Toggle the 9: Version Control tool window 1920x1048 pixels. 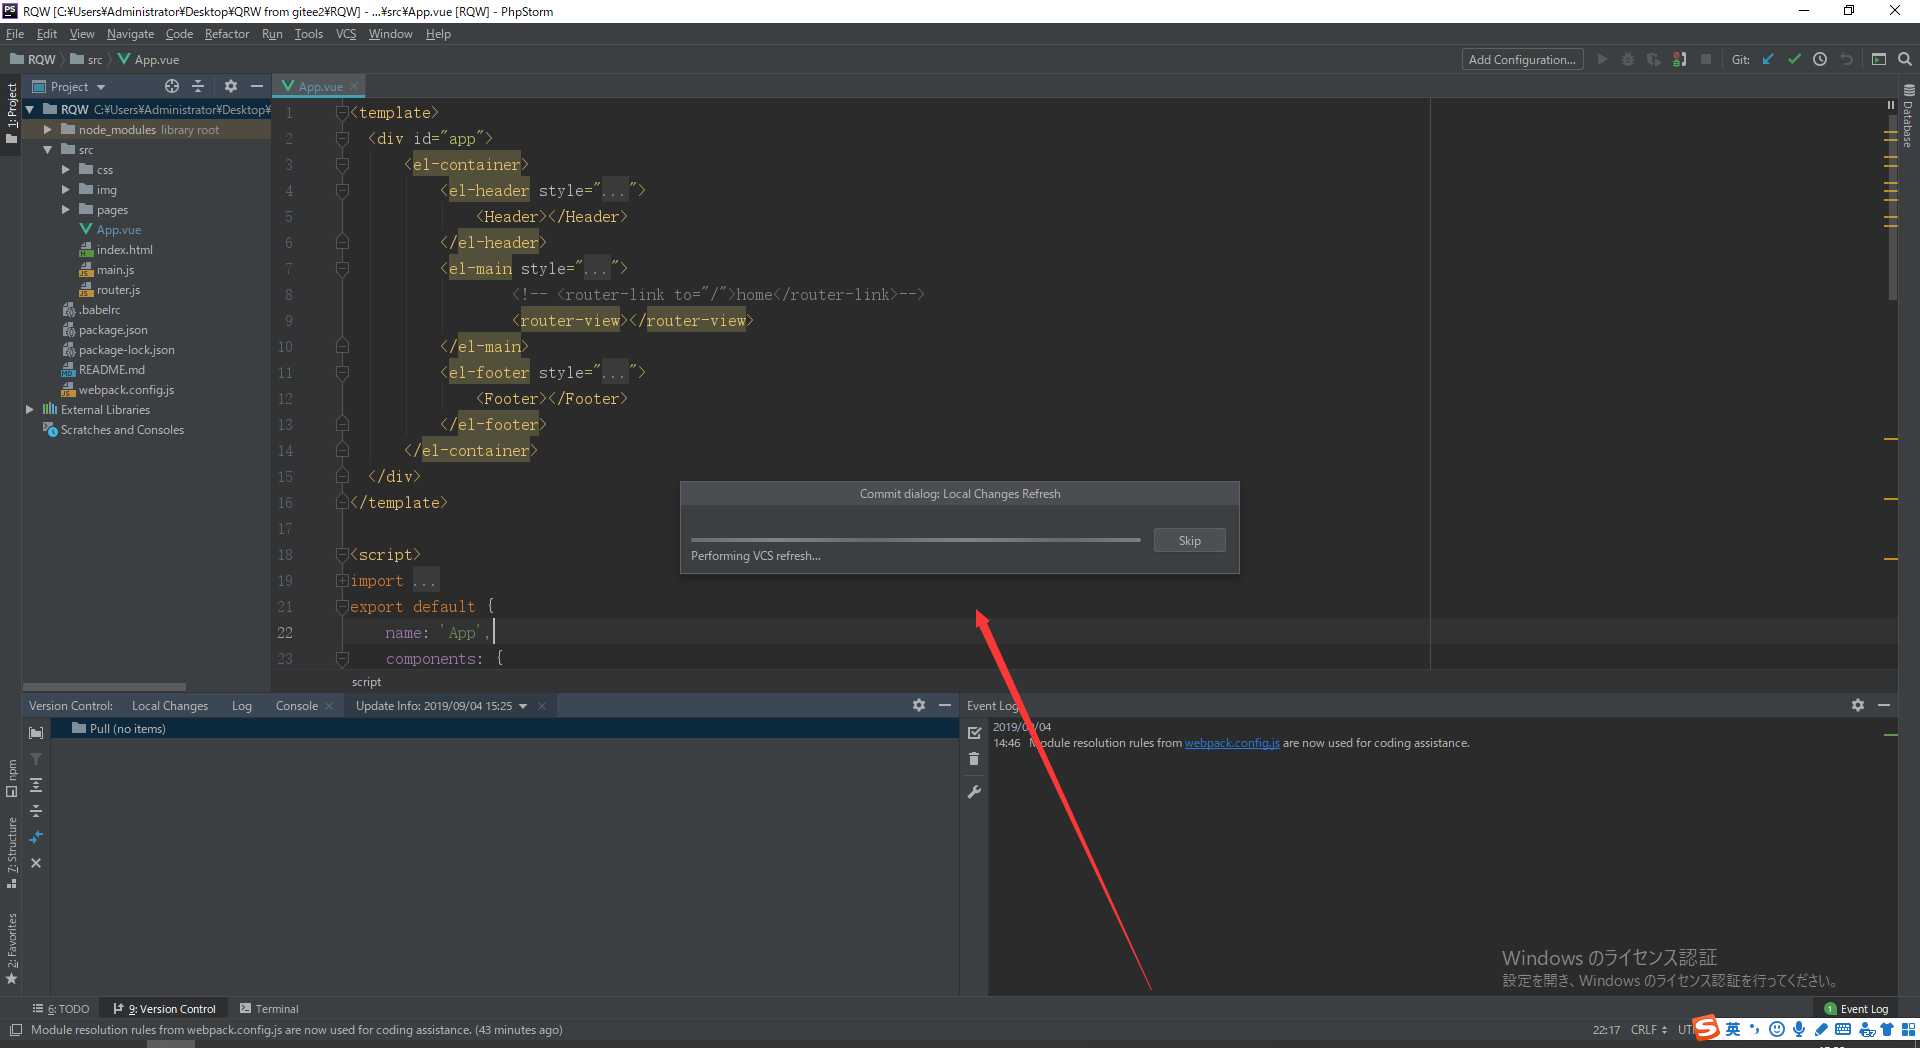pyautogui.click(x=165, y=1009)
